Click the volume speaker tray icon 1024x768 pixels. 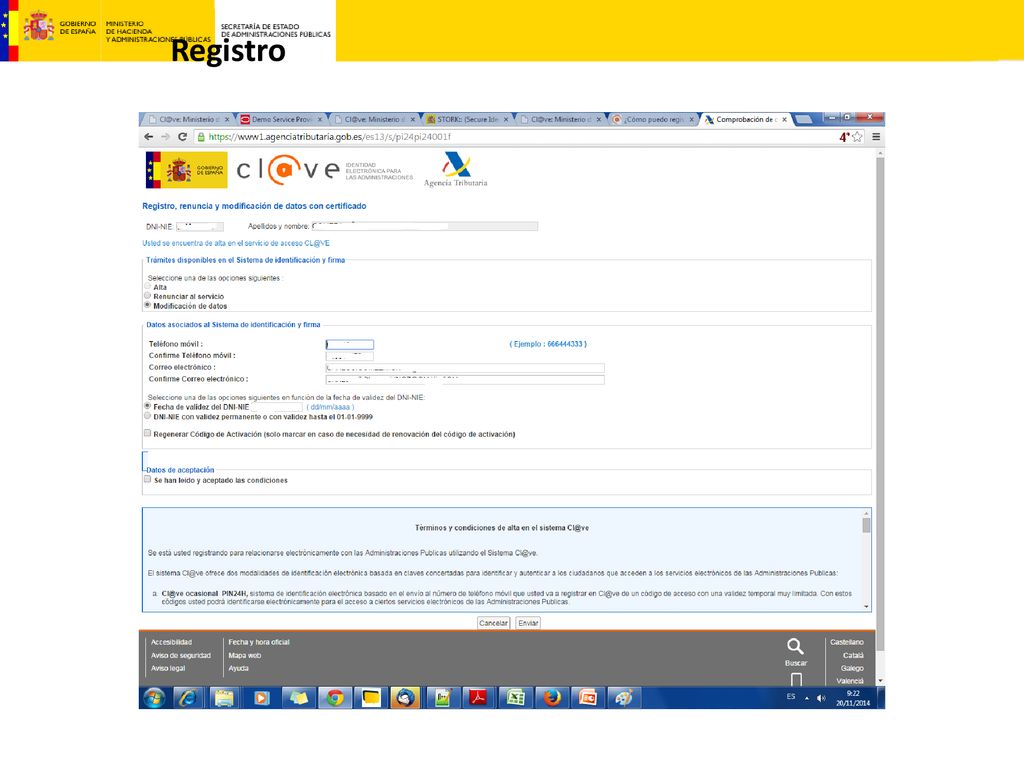821,698
